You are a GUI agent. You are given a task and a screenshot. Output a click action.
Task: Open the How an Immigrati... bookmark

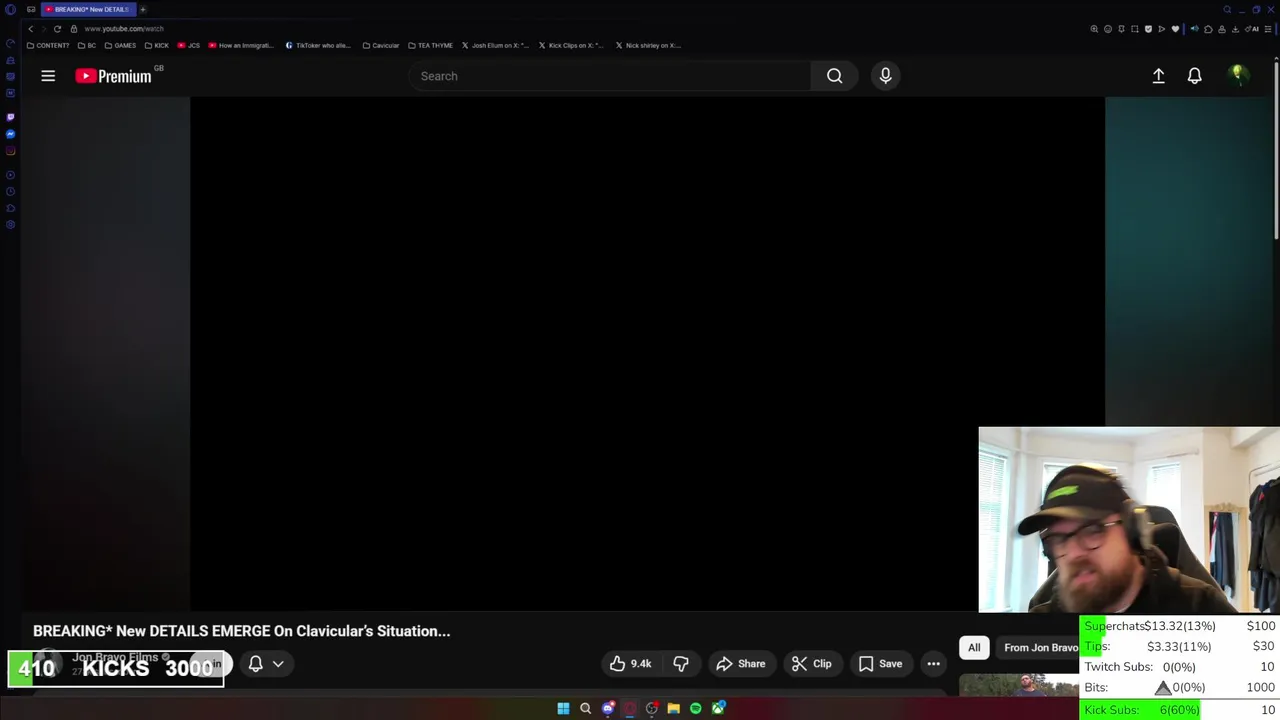click(x=240, y=45)
